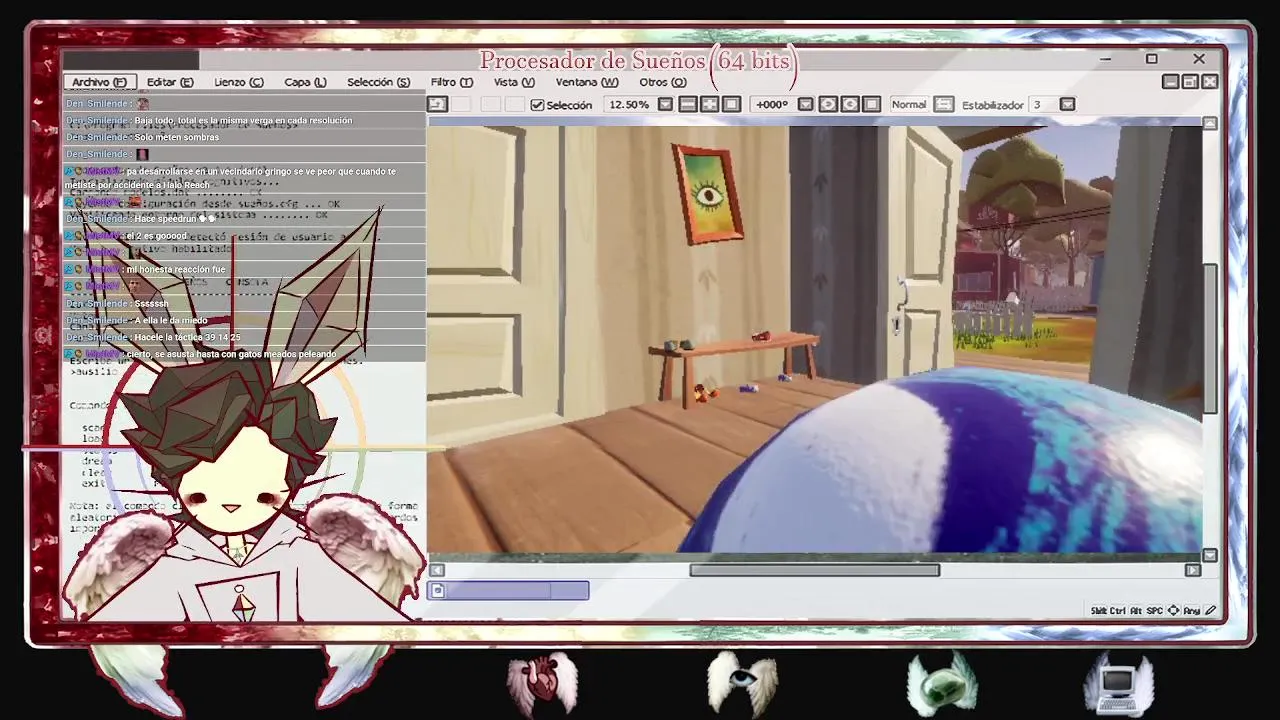
Task: Click the +000° rotation angle field
Action: click(772, 105)
